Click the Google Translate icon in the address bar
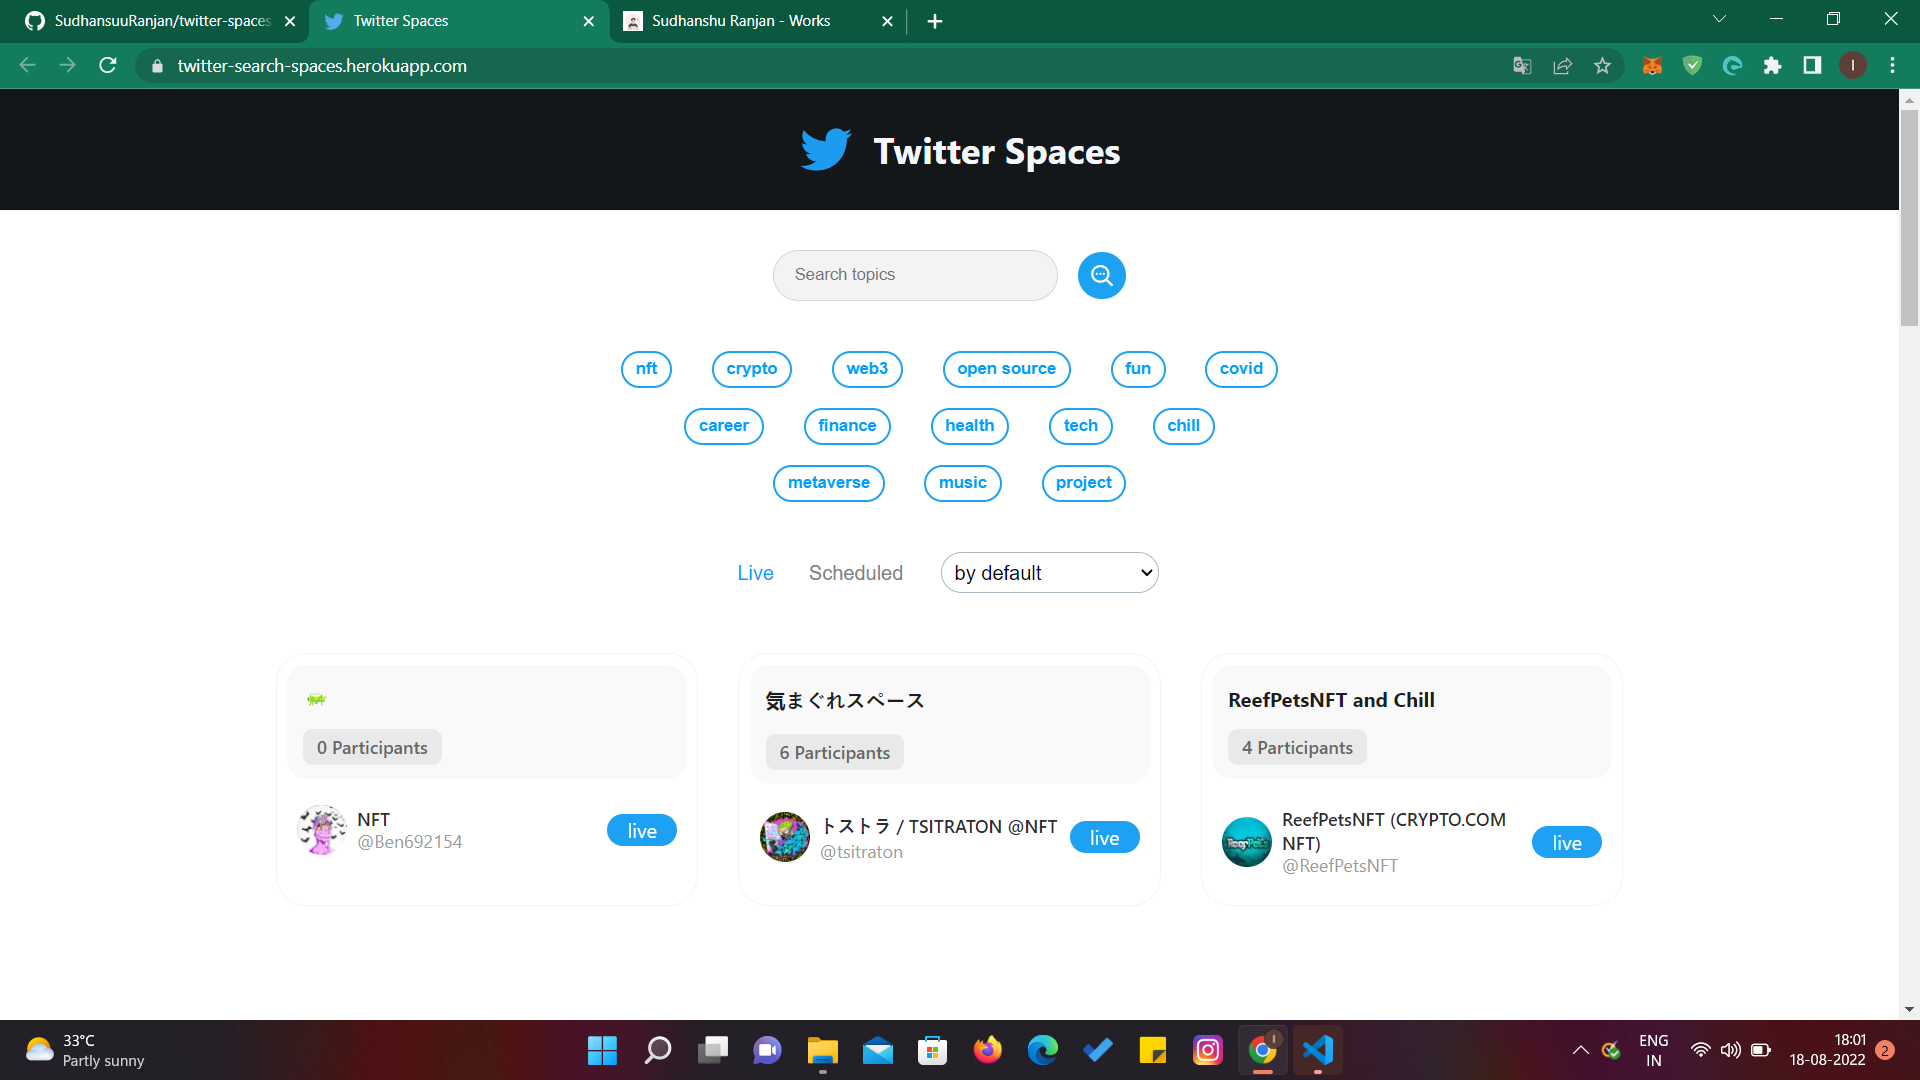 point(1522,66)
